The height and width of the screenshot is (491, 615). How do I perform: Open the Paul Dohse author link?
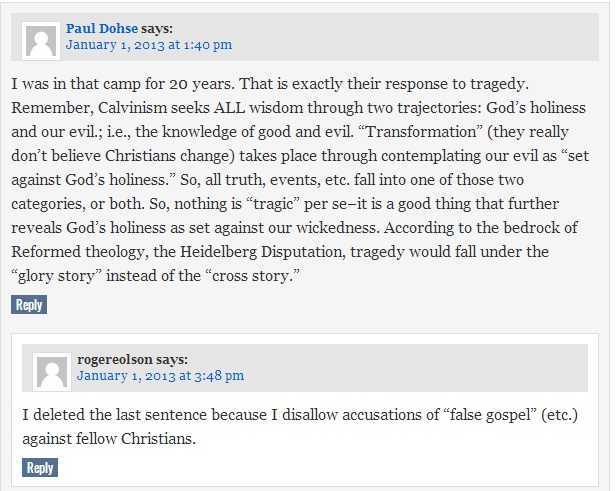coord(104,28)
